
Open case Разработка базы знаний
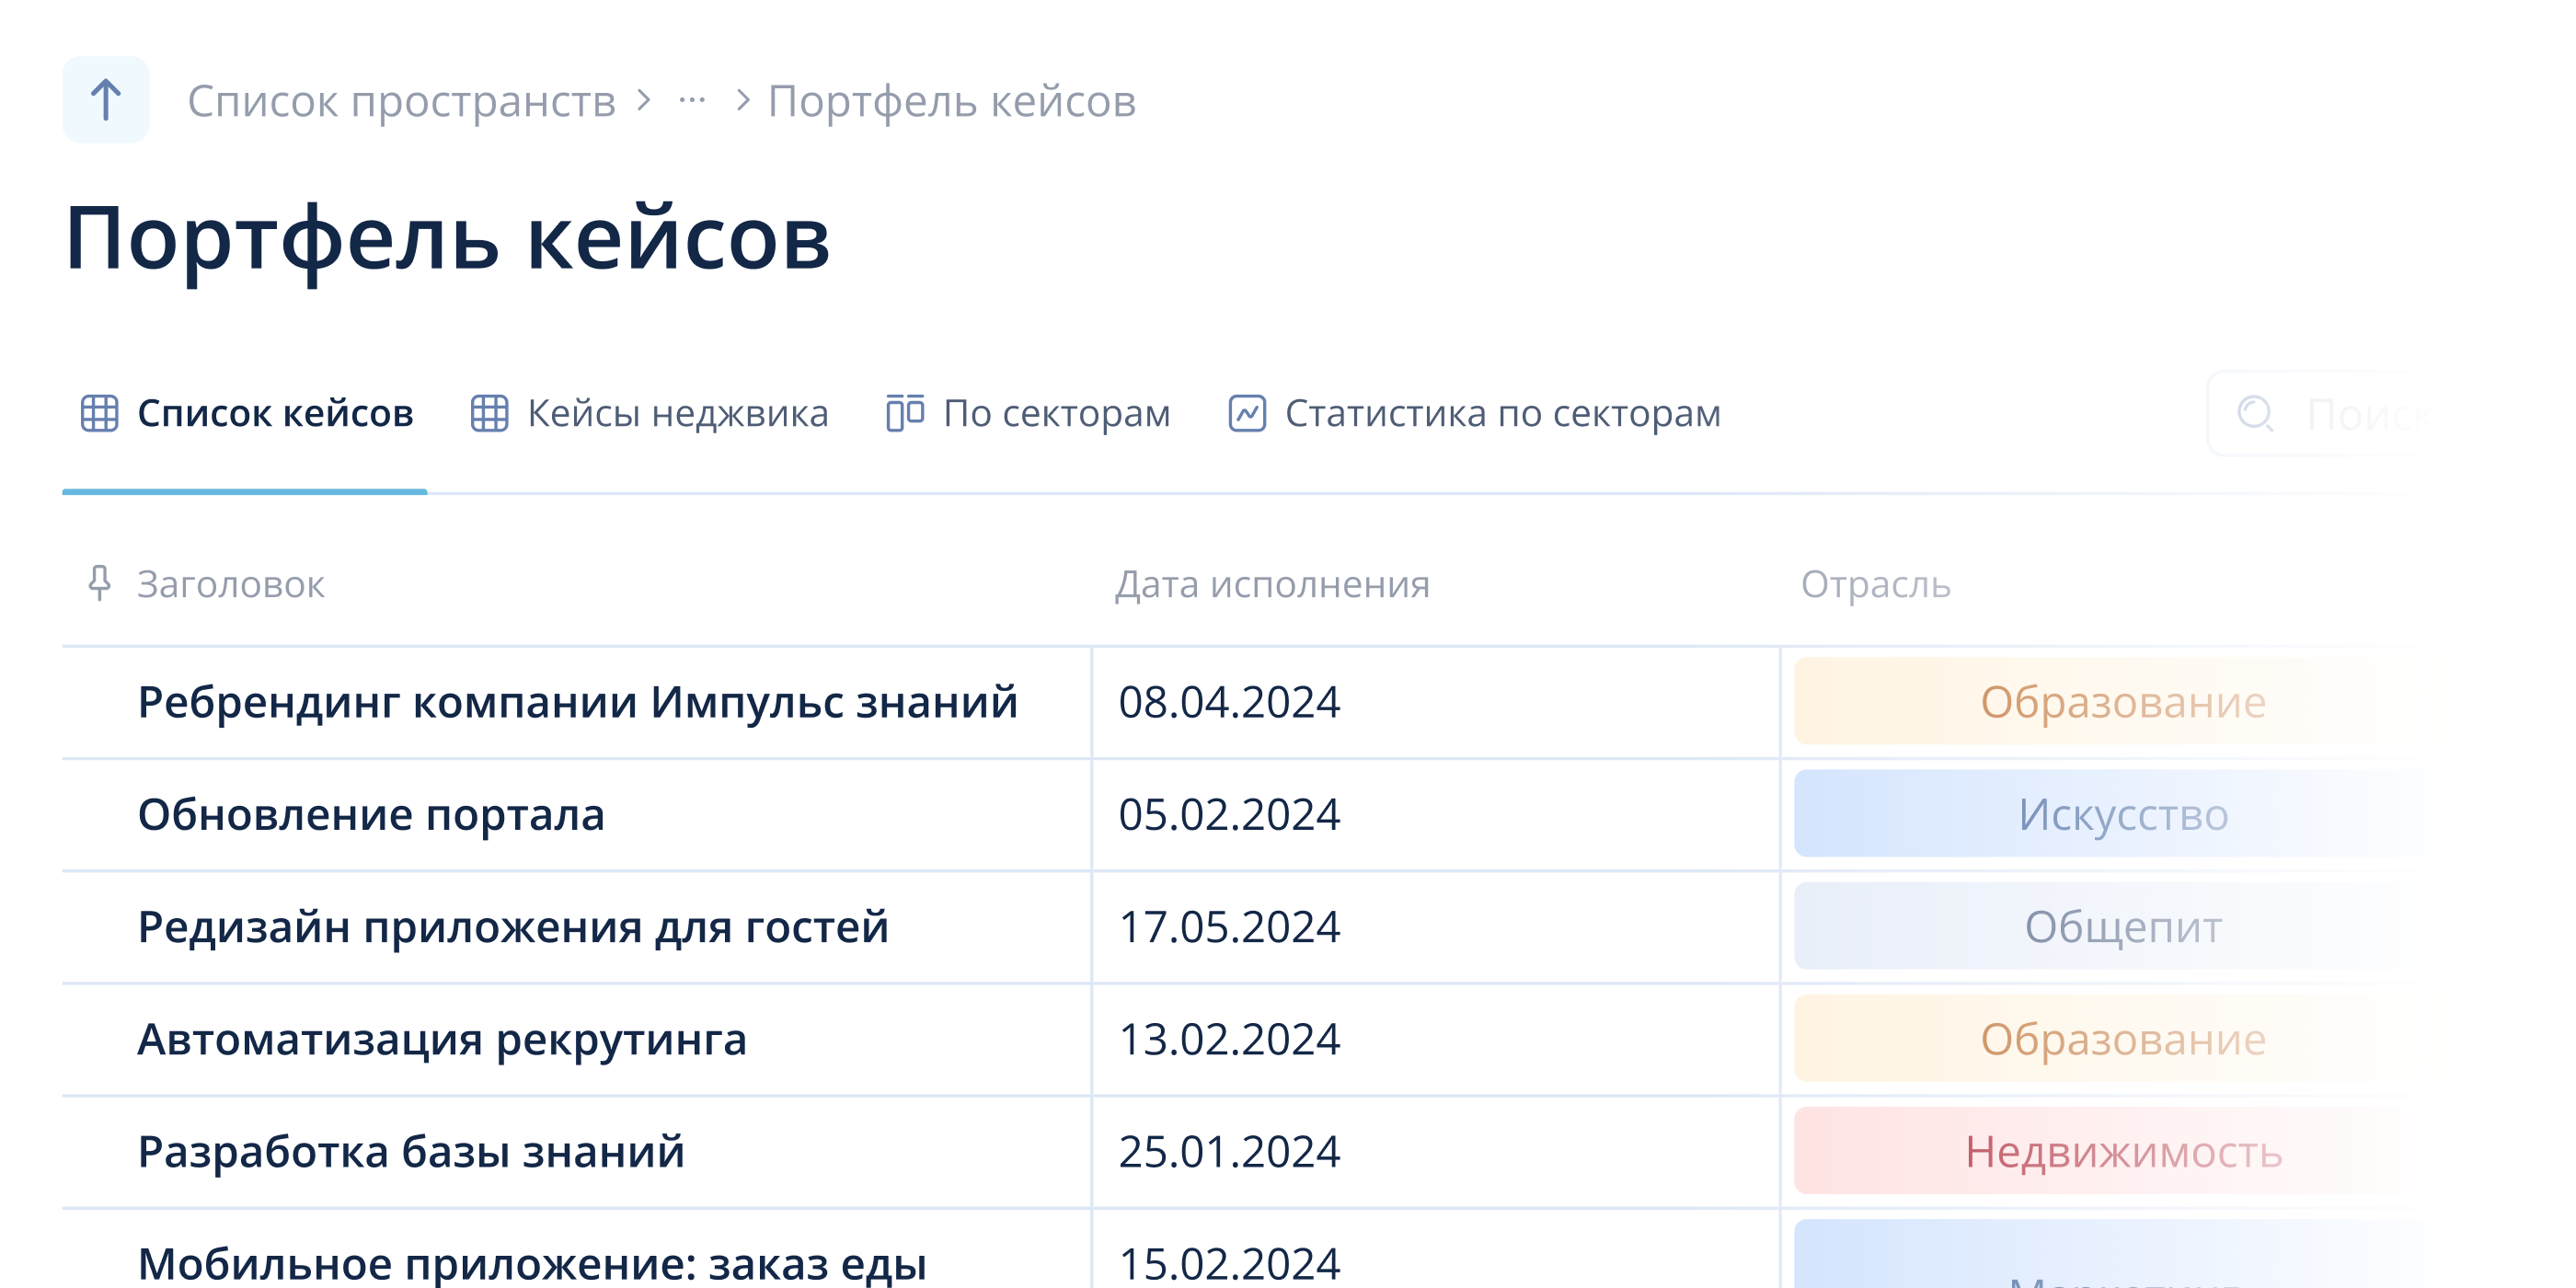pos(411,1151)
